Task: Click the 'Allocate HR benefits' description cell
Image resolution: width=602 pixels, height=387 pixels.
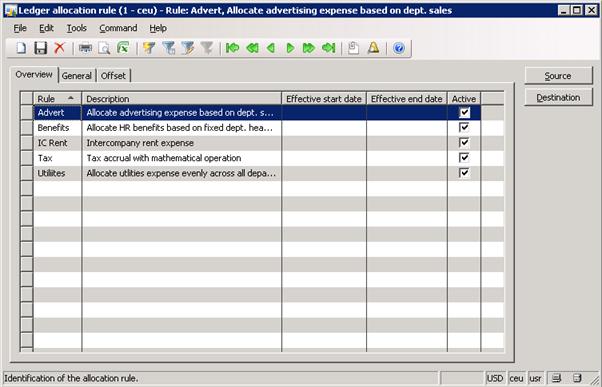Action: (x=182, y=127)
